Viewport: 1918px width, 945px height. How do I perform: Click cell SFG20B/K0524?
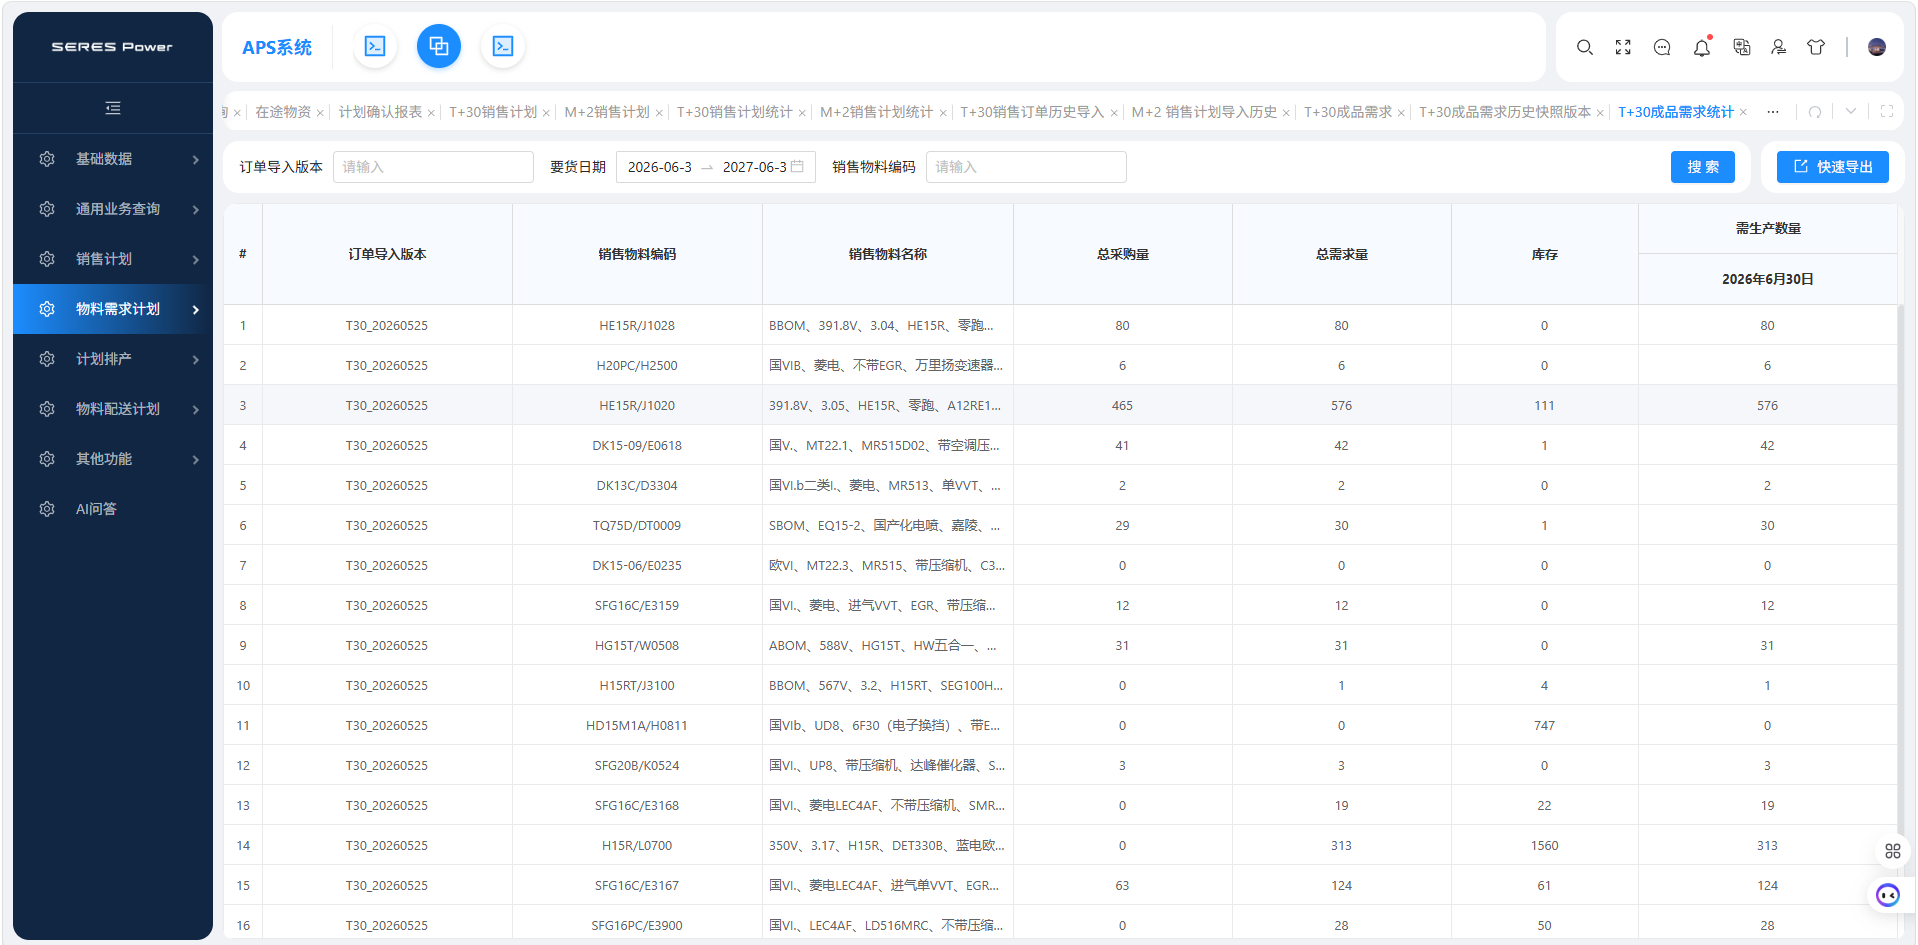[637, 765]
